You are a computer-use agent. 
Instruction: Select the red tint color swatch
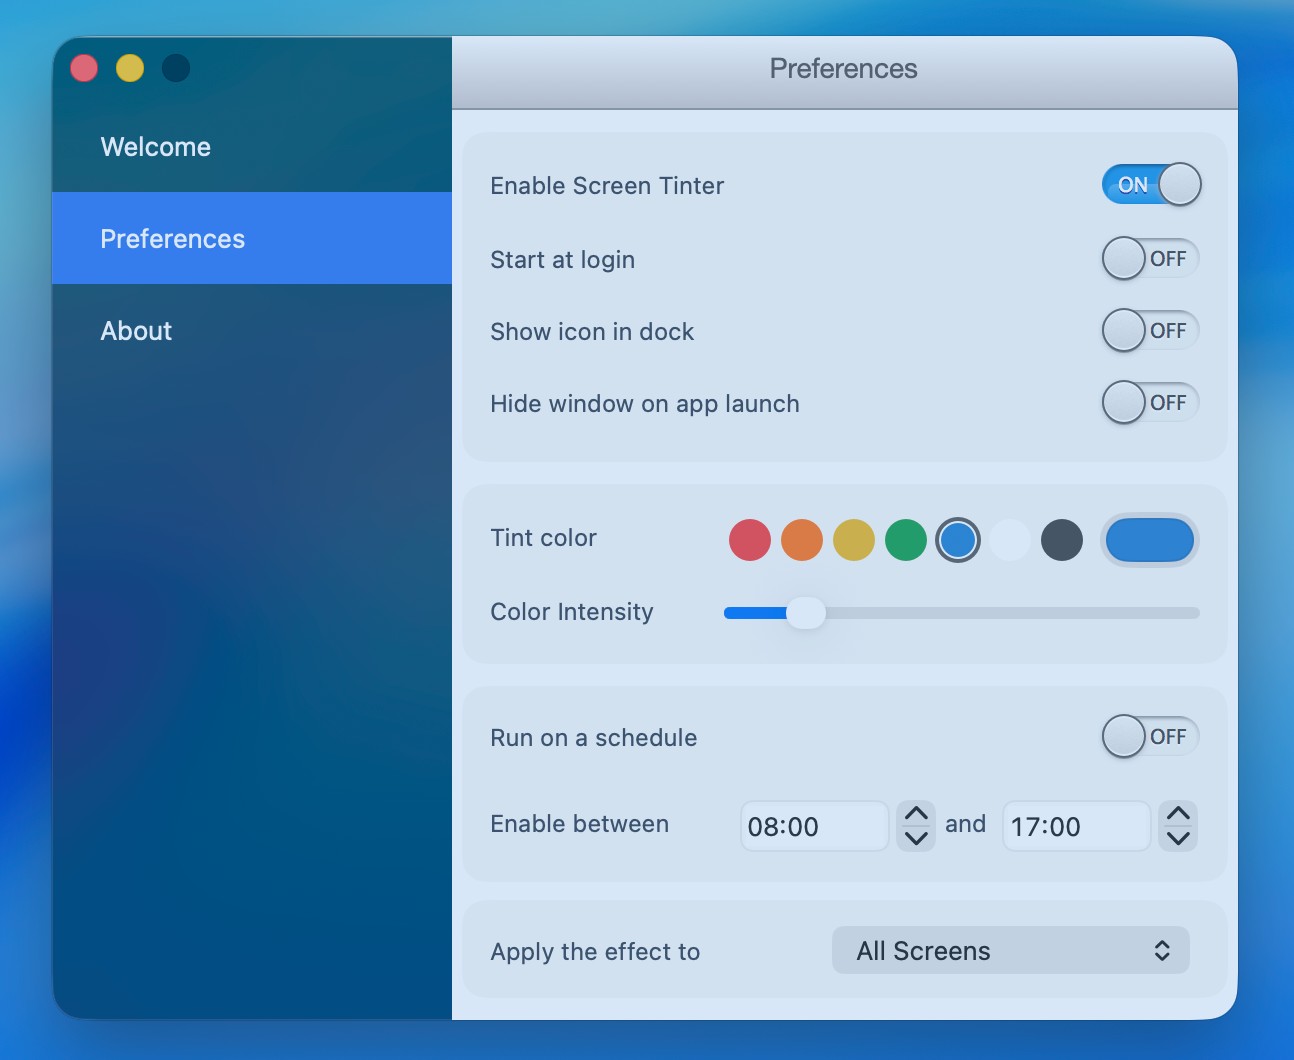pos(749,540)
